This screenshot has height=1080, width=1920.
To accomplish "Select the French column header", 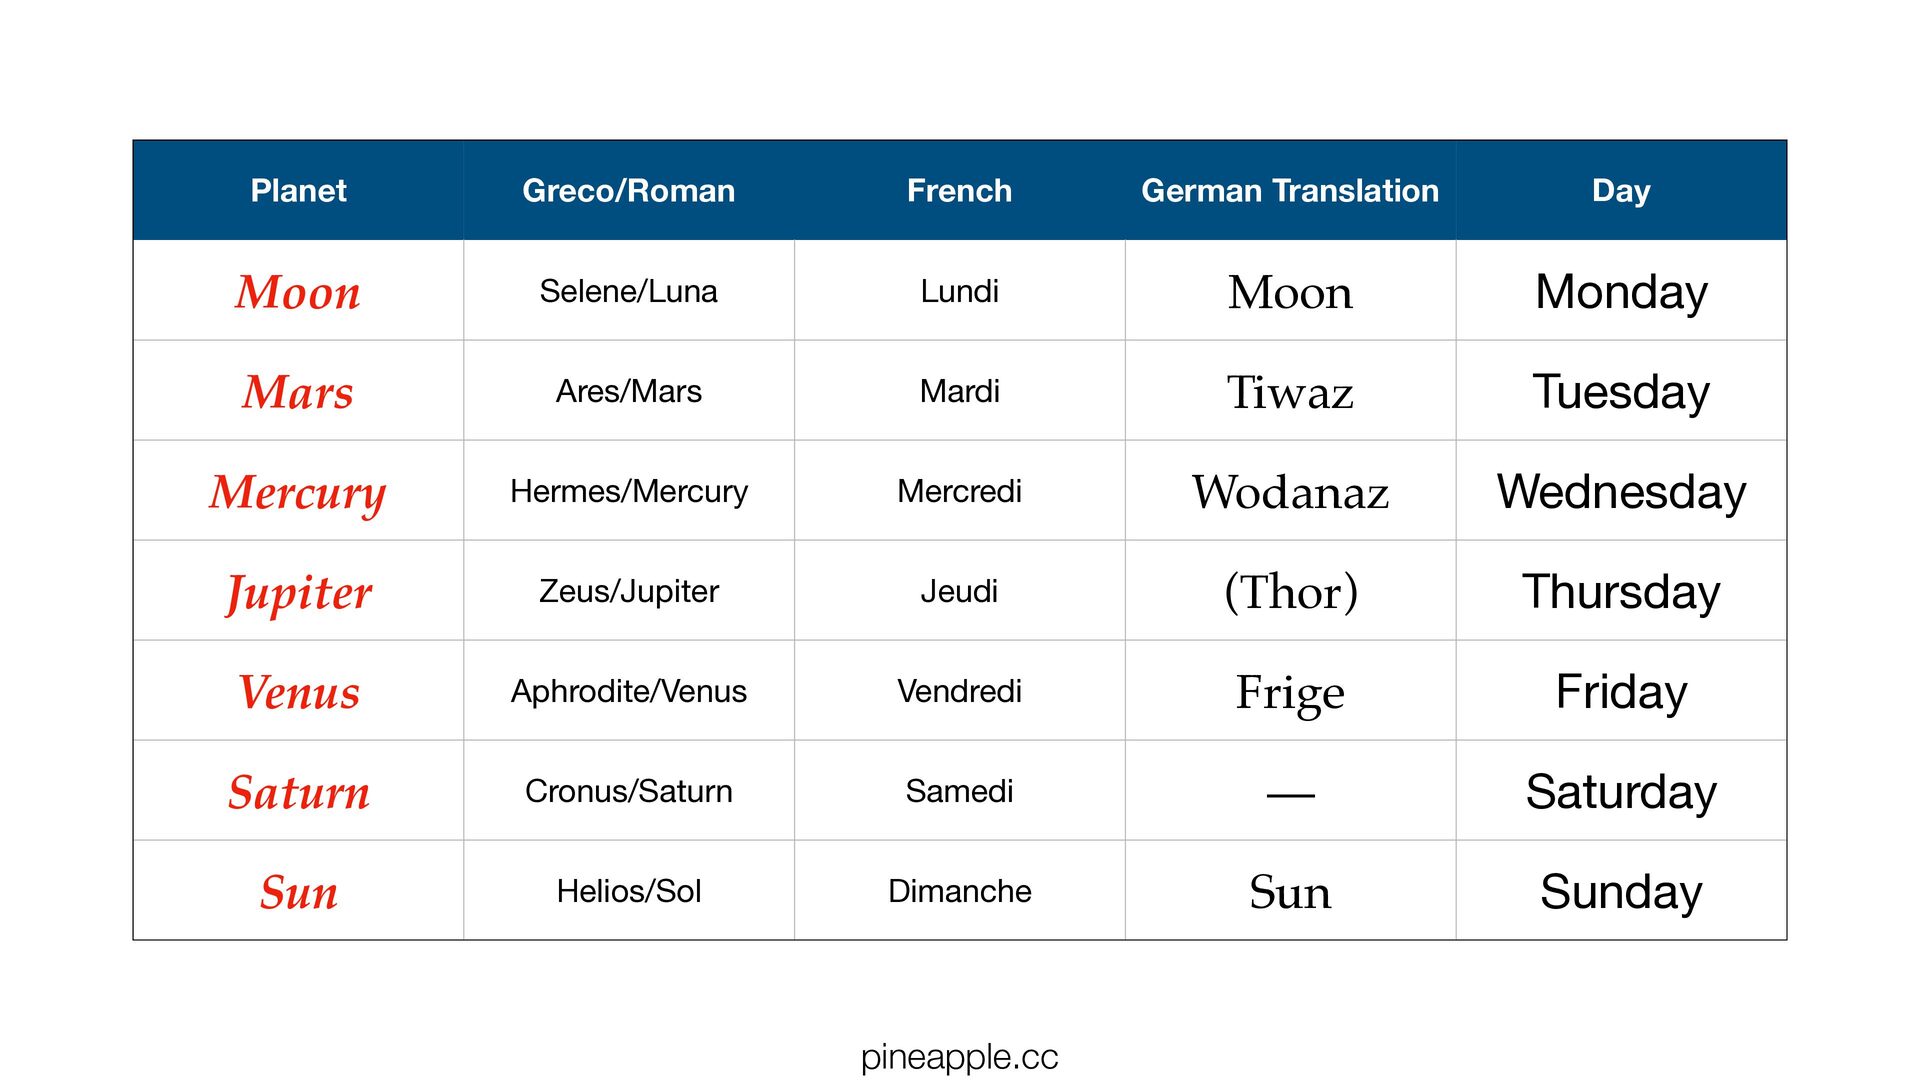I will coord(959,190).
